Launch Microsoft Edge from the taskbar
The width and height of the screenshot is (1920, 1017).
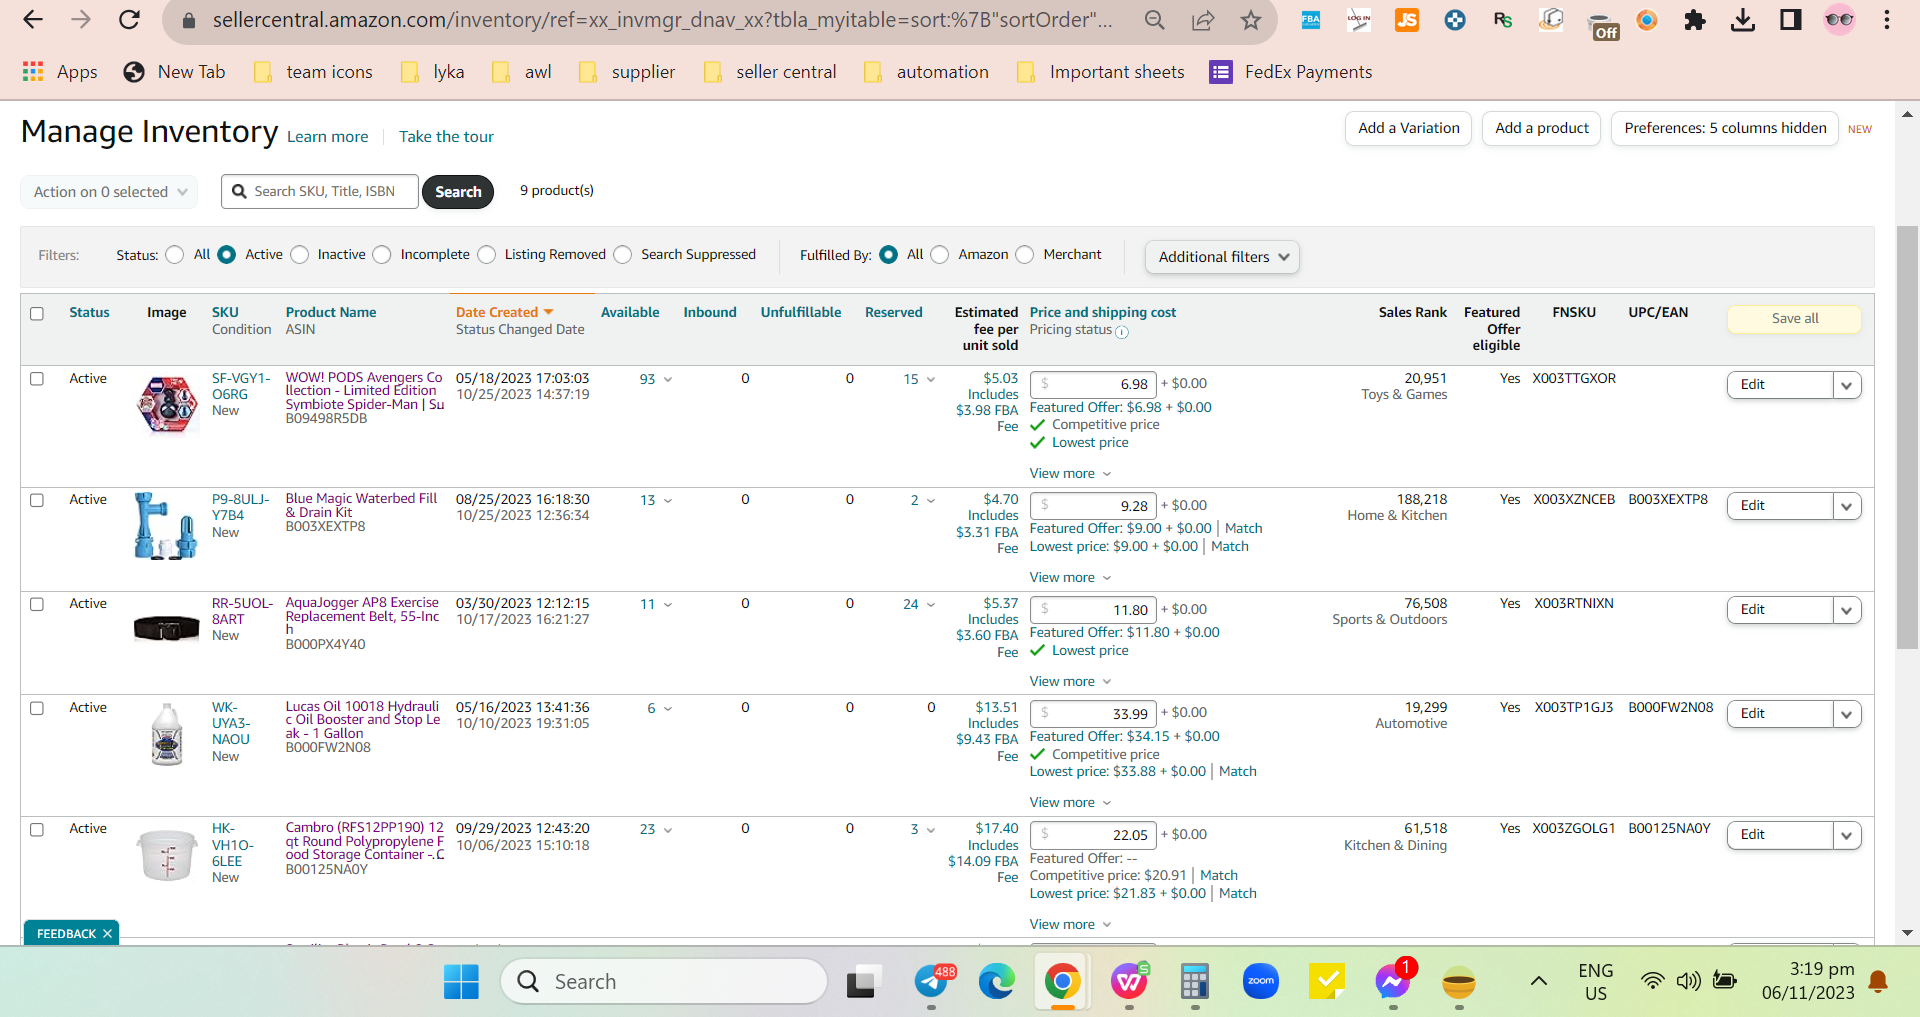pos(996,982)
